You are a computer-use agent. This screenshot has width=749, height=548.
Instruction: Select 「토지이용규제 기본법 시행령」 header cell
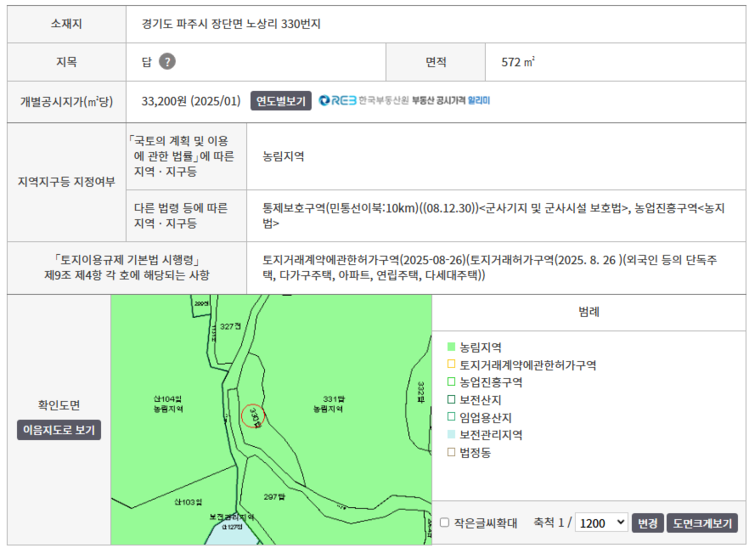pos(127,268)
